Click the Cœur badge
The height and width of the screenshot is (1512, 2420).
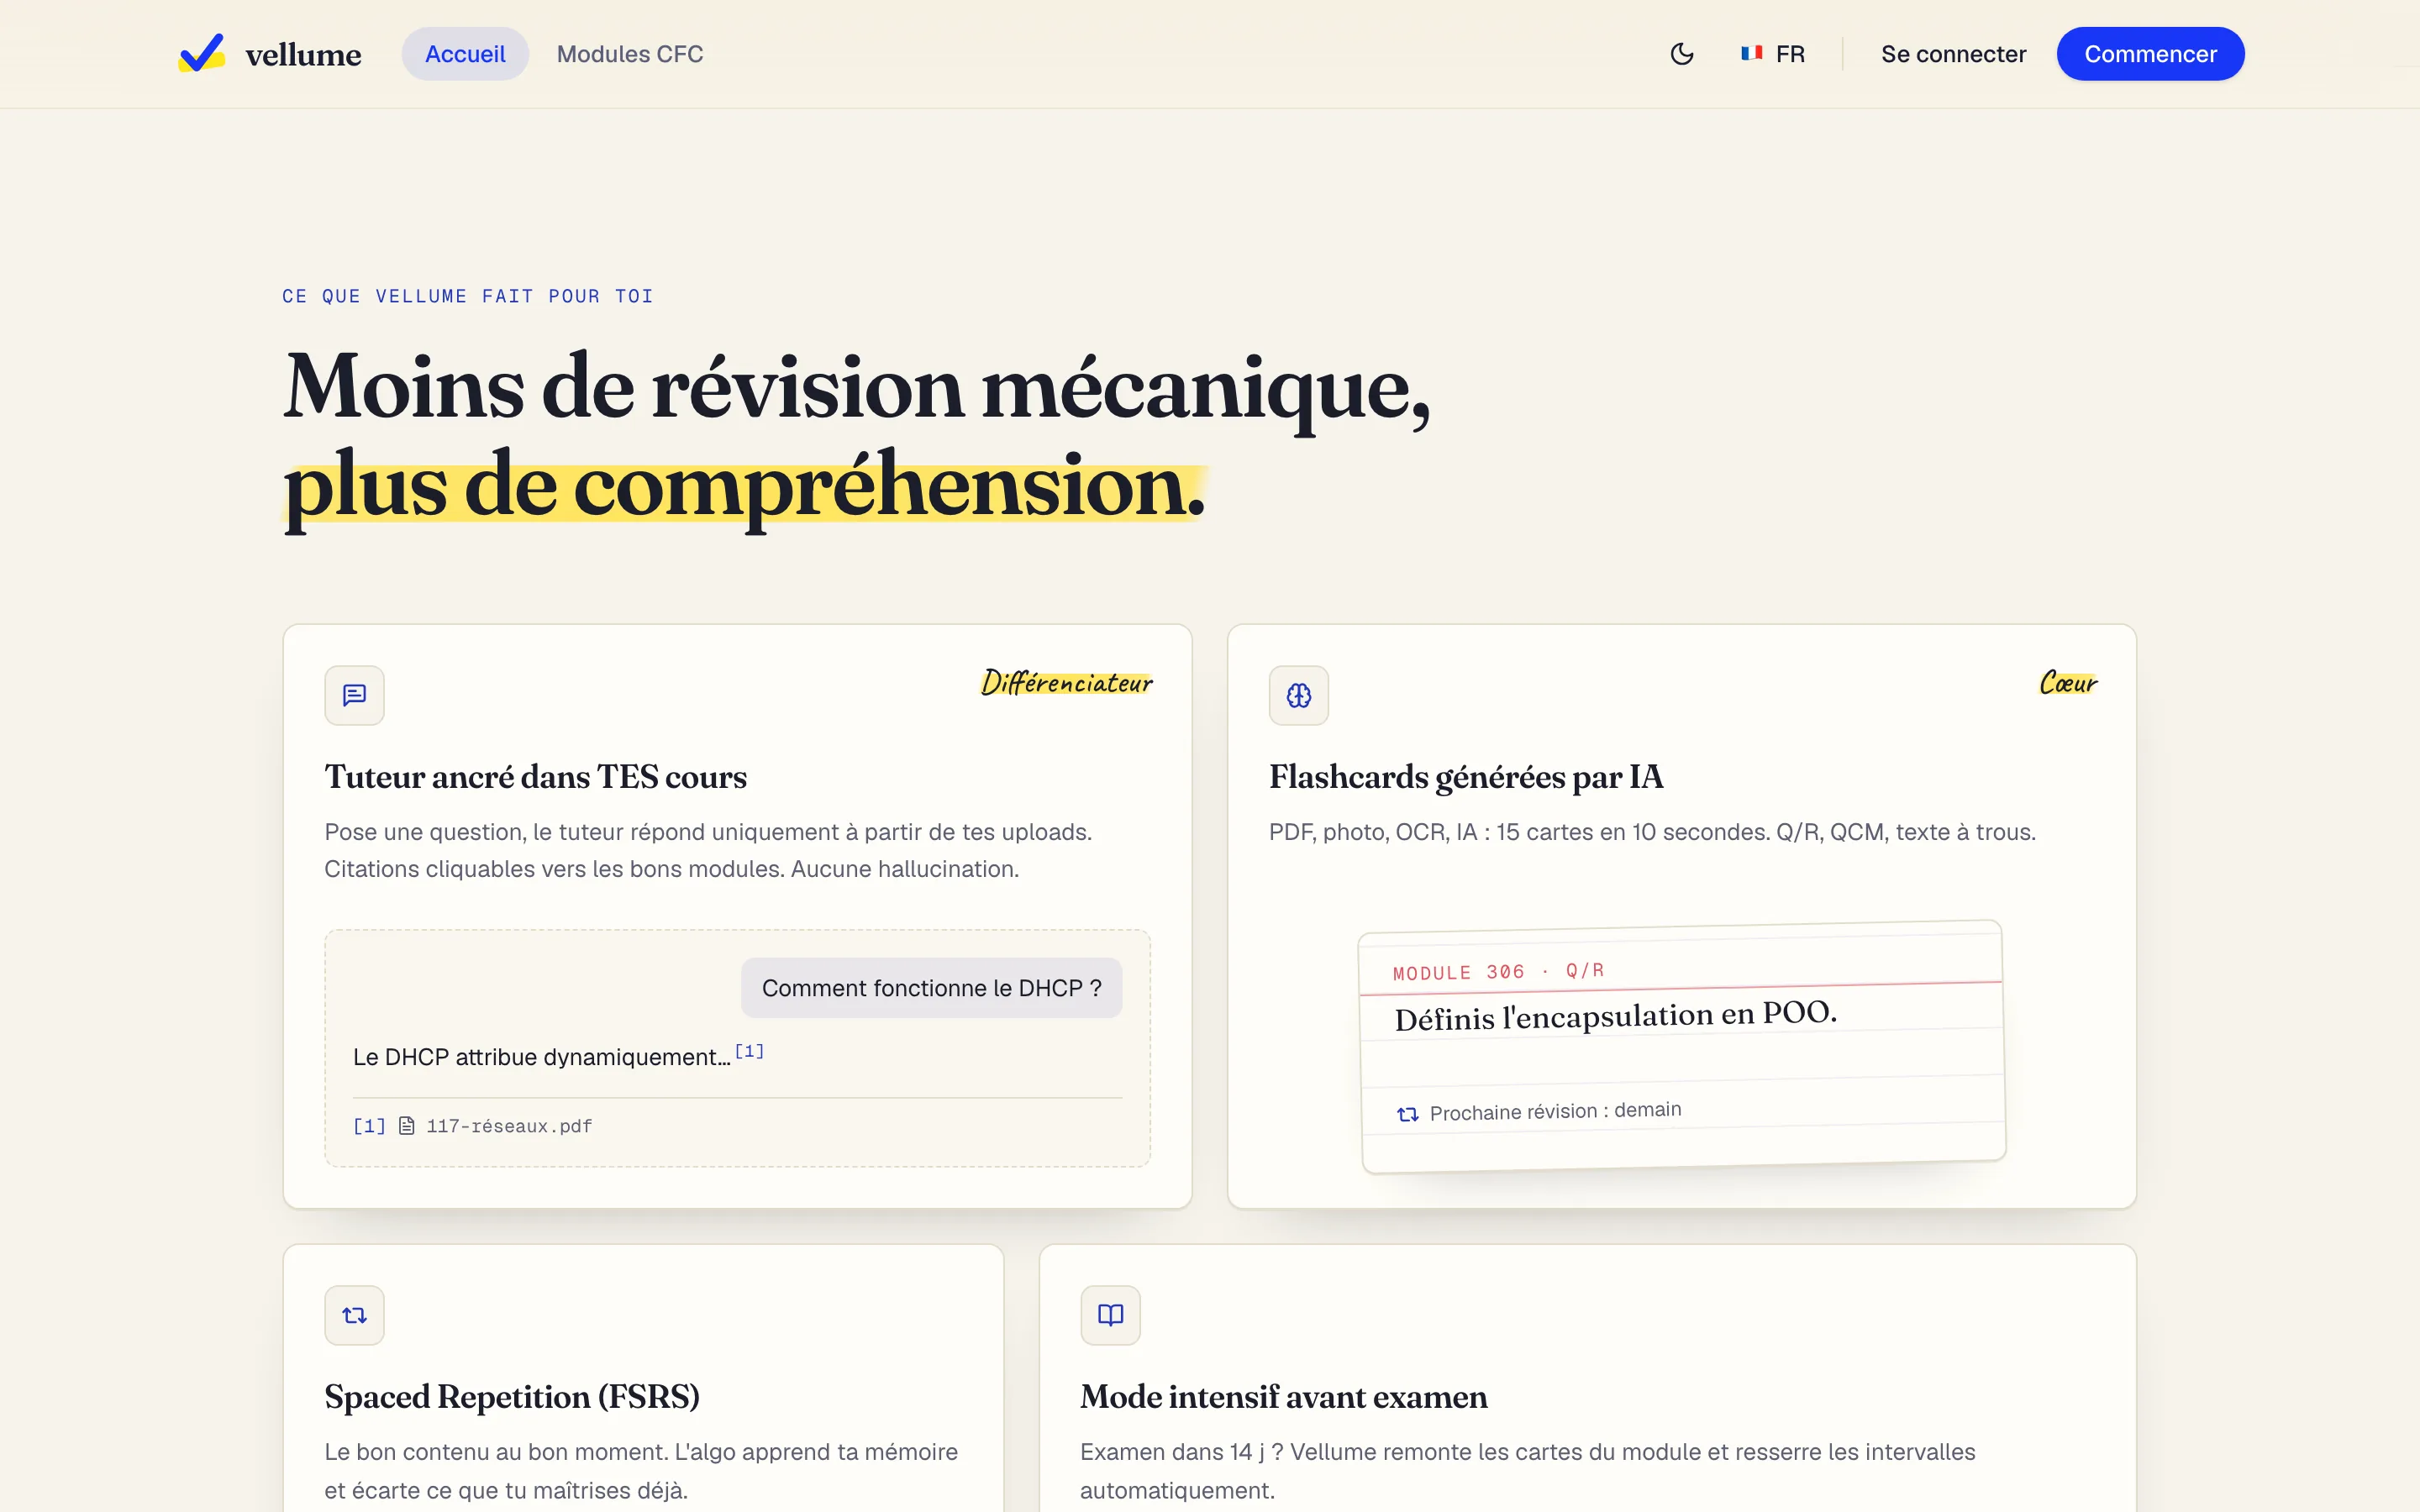coord(2068,683)
